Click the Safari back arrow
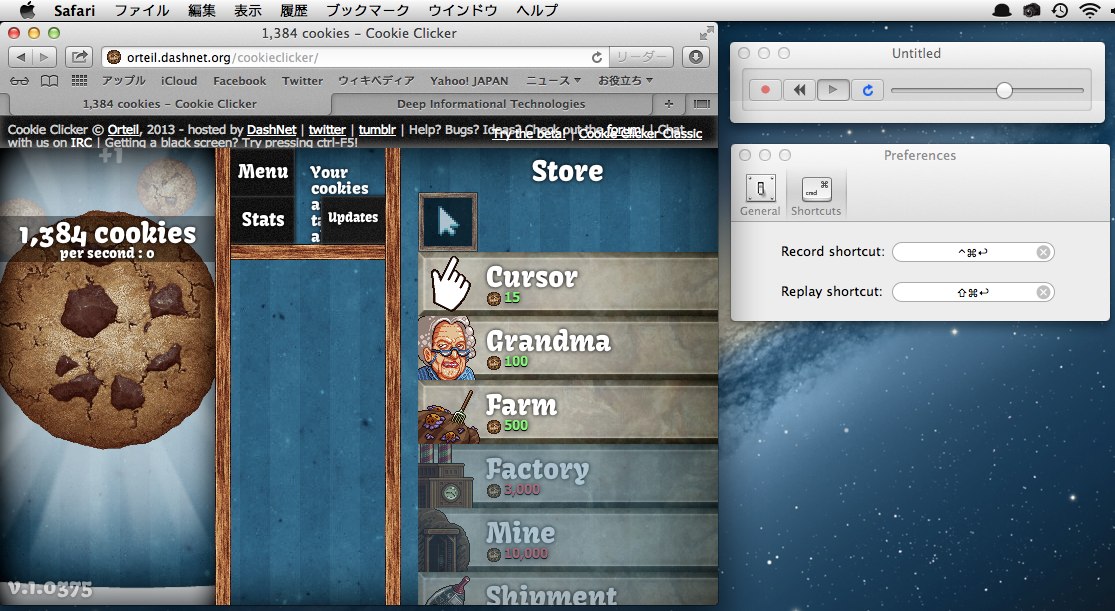 click(21, 57)
